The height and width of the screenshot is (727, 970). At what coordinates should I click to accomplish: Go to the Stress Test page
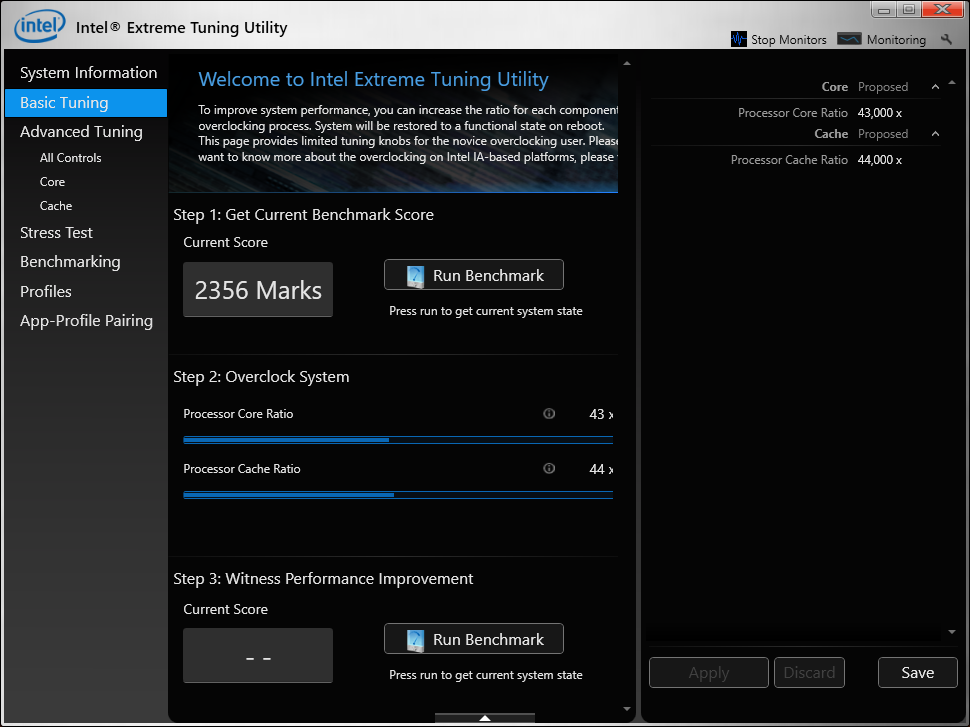[x=56, y=233]
